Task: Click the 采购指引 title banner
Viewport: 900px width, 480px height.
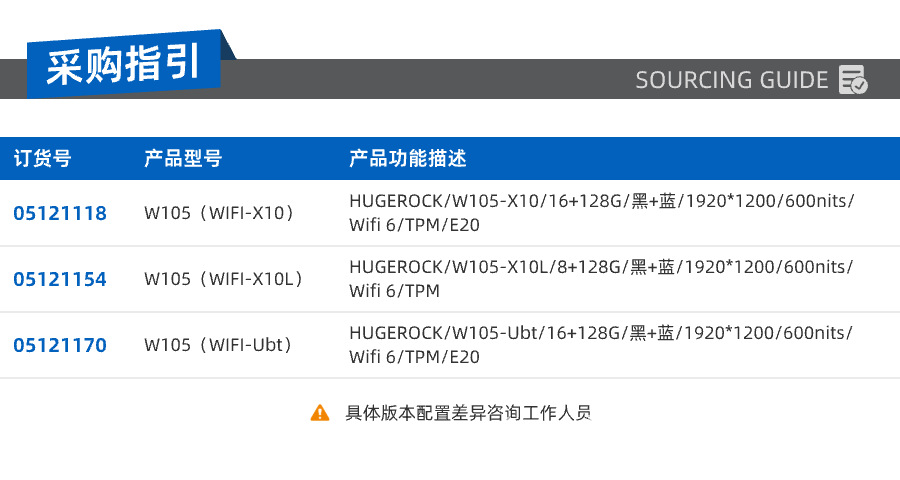Action: [123, 66]
